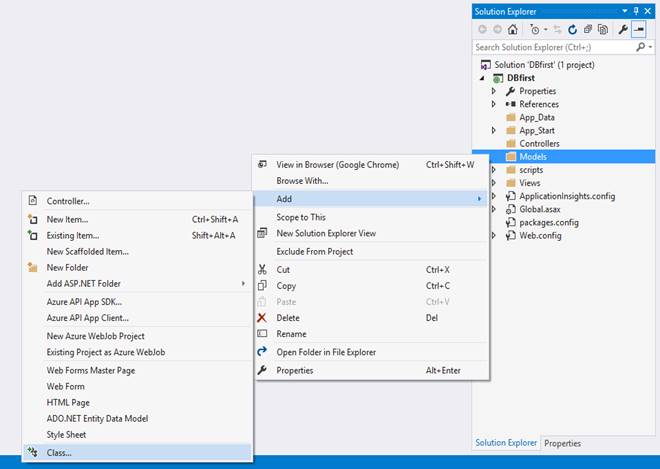660x469 pixels.
Task: Click the References node icon
Action: (511, 104)
